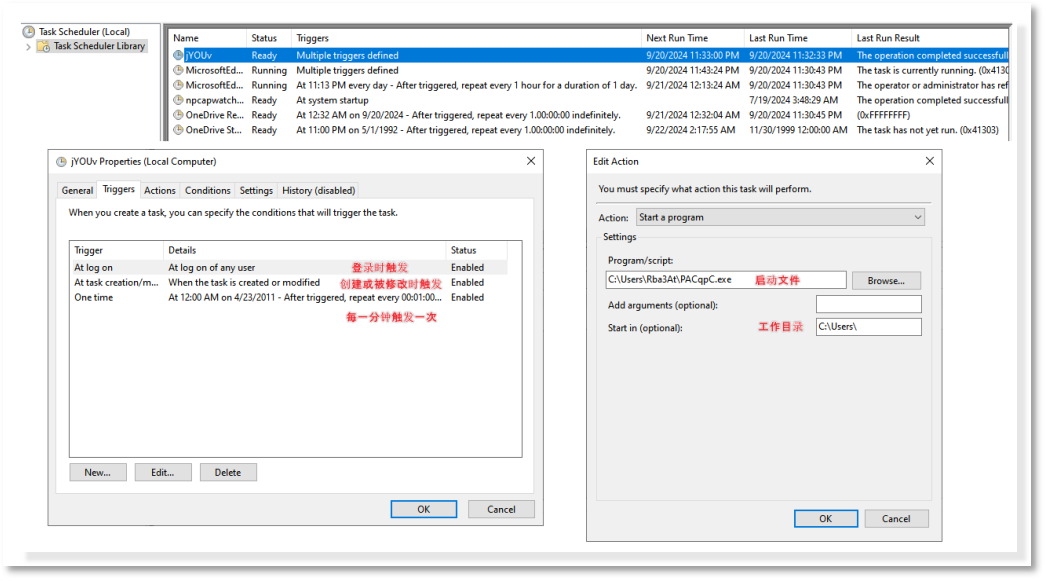Sort tasks by the Next Run Time column
The width and height of the screenshot is (1046, 581).
tap(677, 38)
